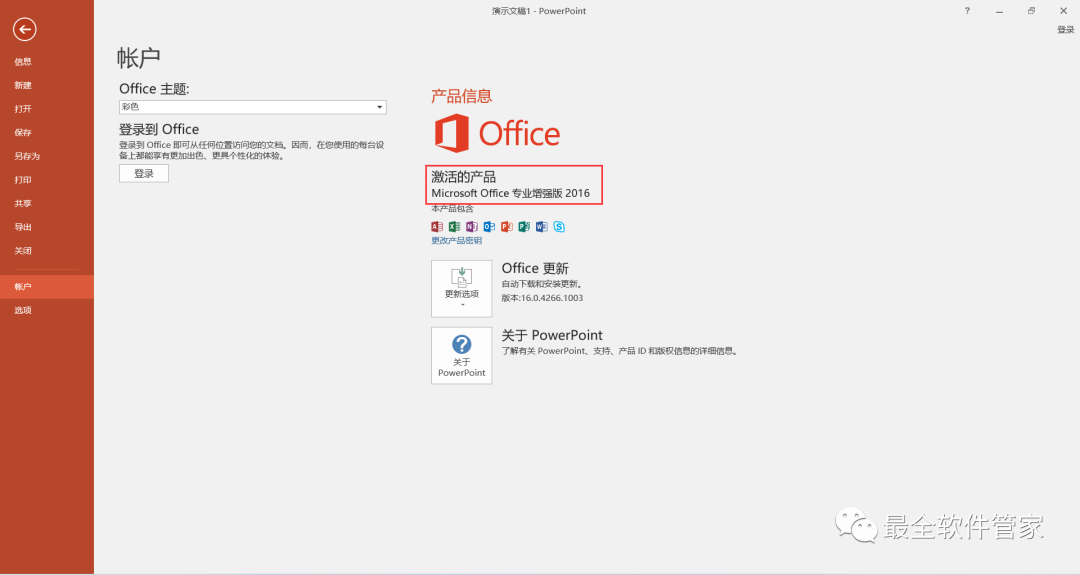This screenshot has height=575, width=1080.
Task: Click the Microsoft Office 专业增强版 2016 text
Action: pos(510,194)
